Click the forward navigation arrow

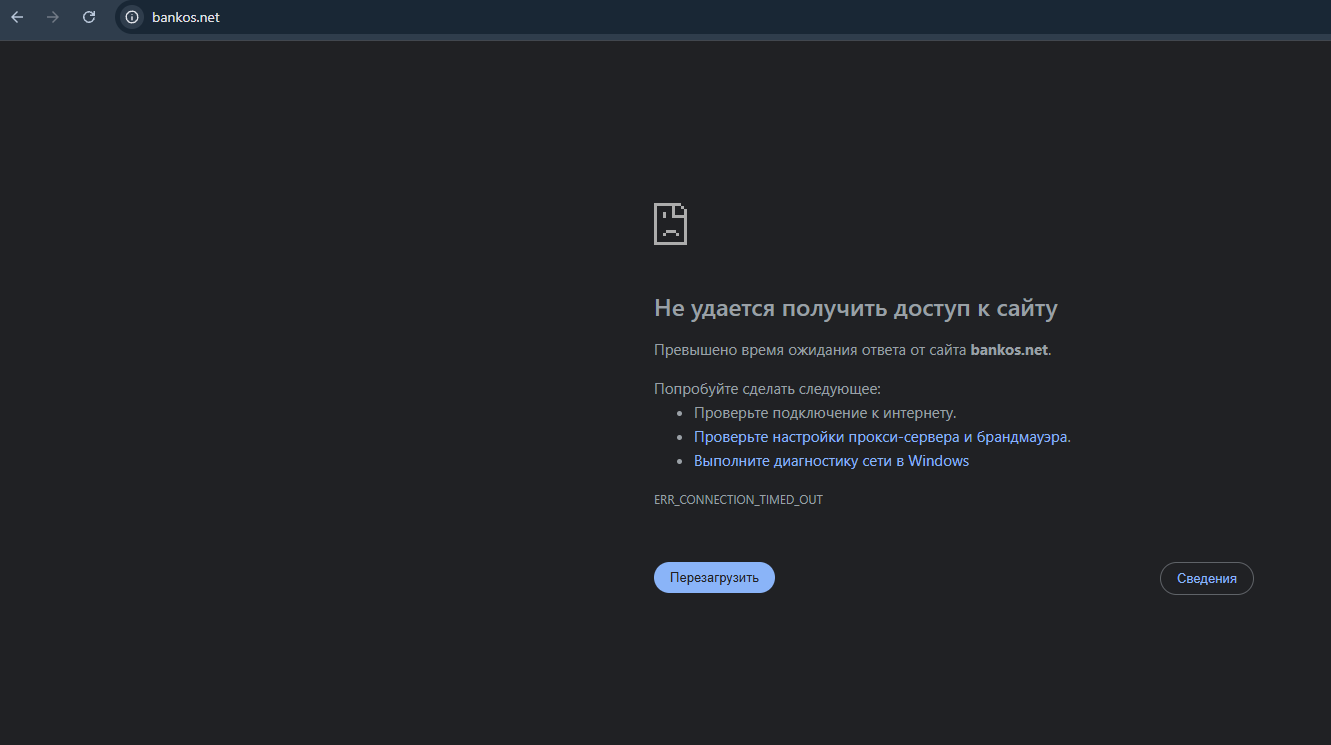pos(53,17)
